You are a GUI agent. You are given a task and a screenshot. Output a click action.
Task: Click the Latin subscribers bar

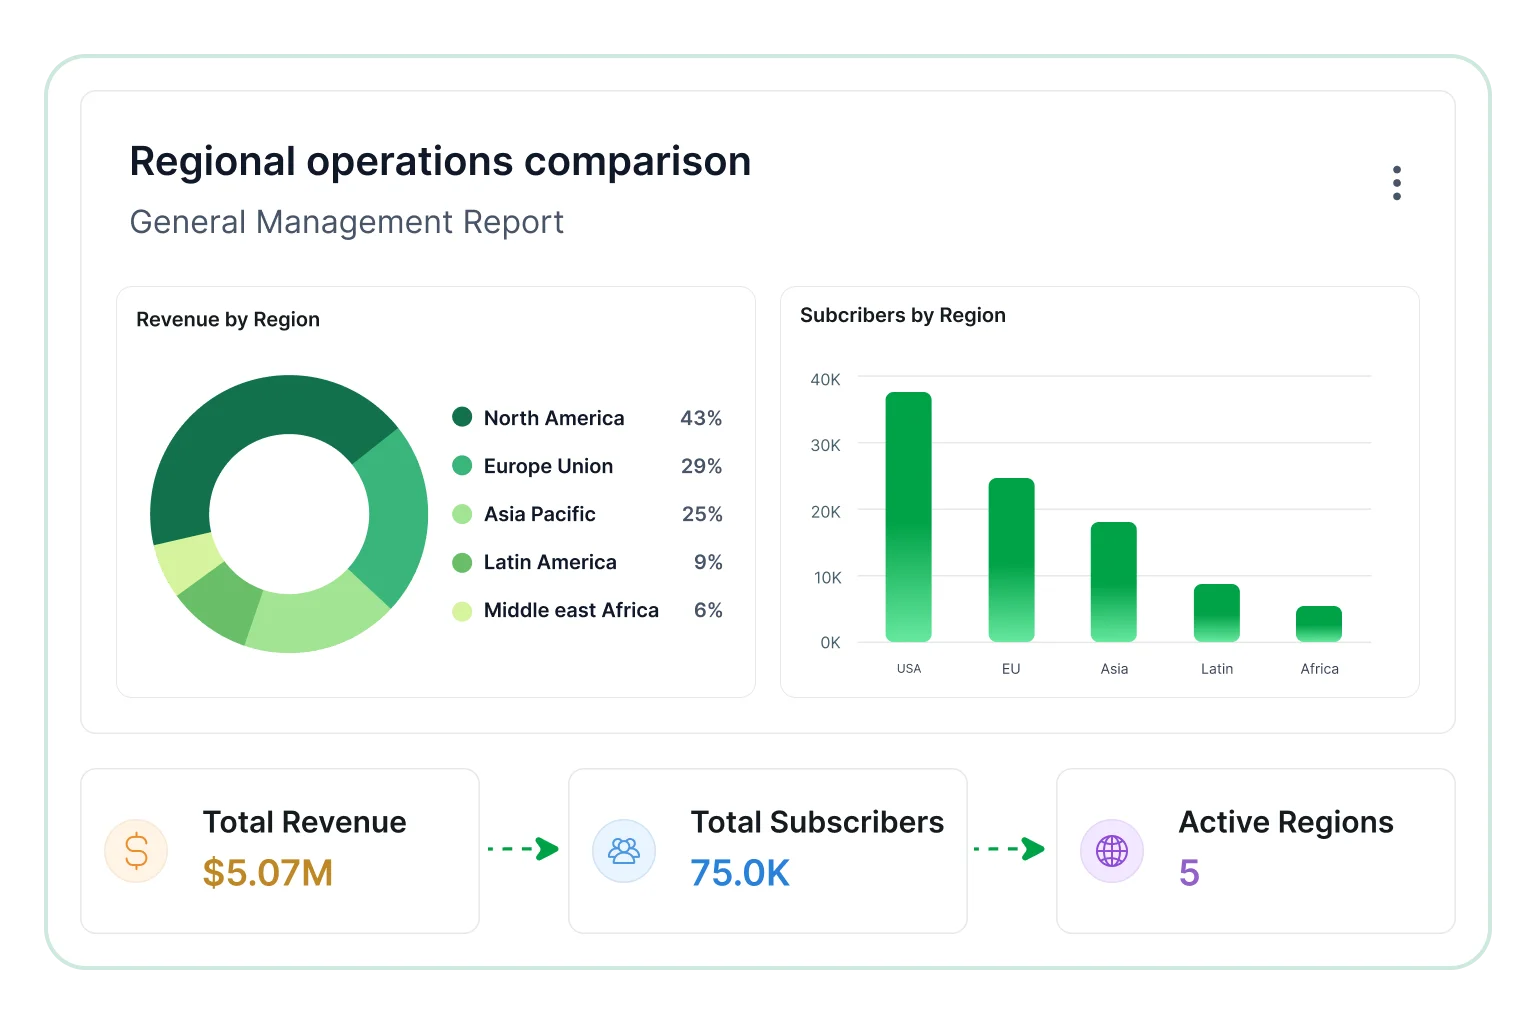click(1217, 613)
